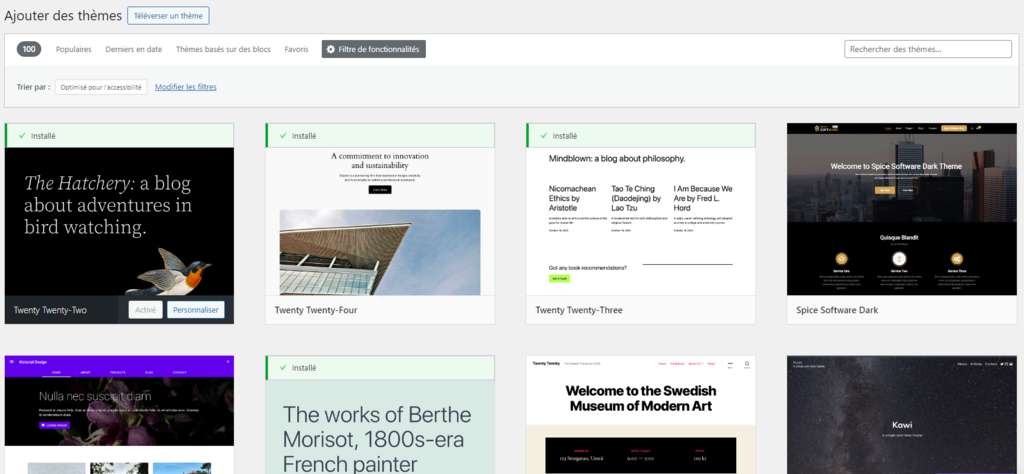The width and height of the screenshot is (1024, 474).
Task: Show the Favoris tab
Action: pos(296,49)
